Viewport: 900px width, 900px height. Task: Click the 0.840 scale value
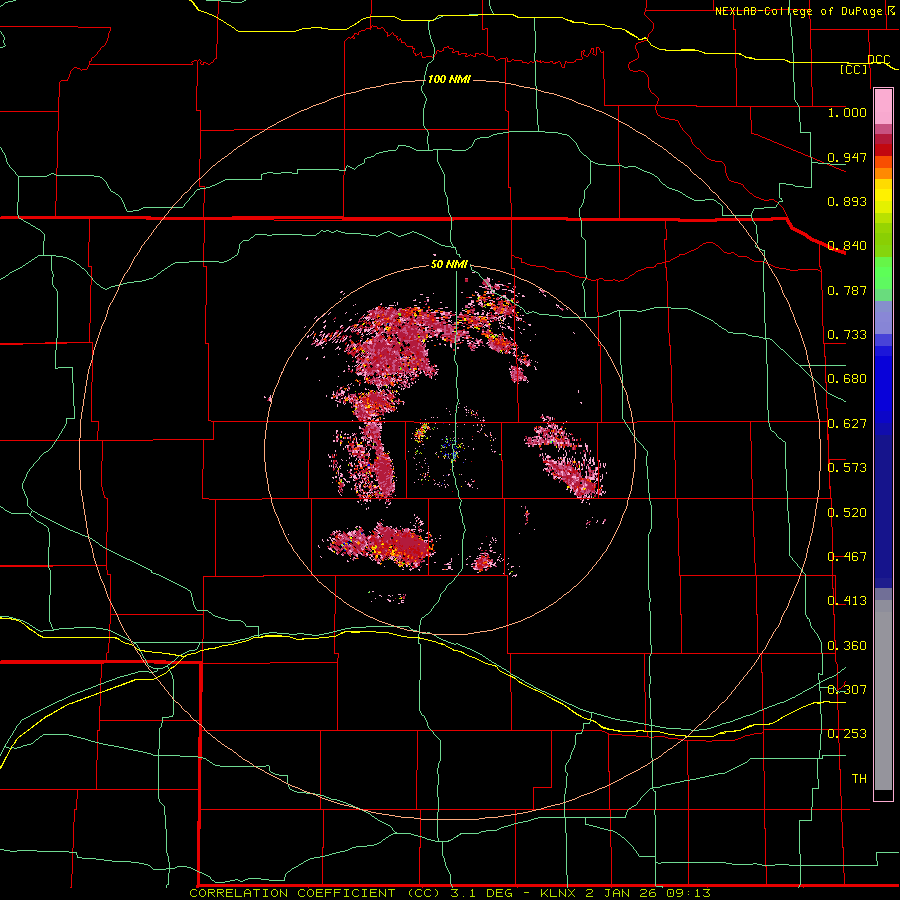(x=847, y=246)
